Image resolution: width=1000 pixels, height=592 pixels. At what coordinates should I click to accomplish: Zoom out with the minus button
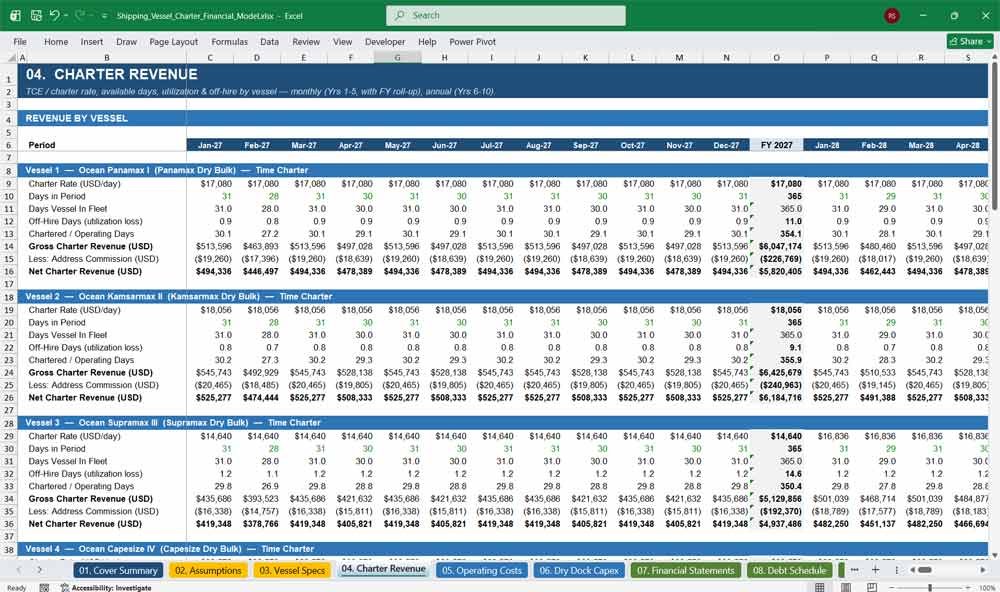pos(892,587)
